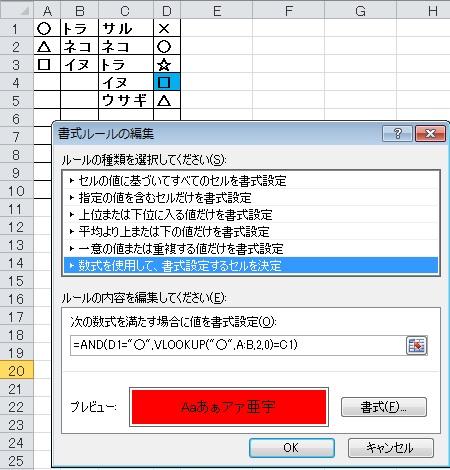This screenshot has height=470, width=450.
Task: Select row 25 header
Action: click(x=17, y=460)
